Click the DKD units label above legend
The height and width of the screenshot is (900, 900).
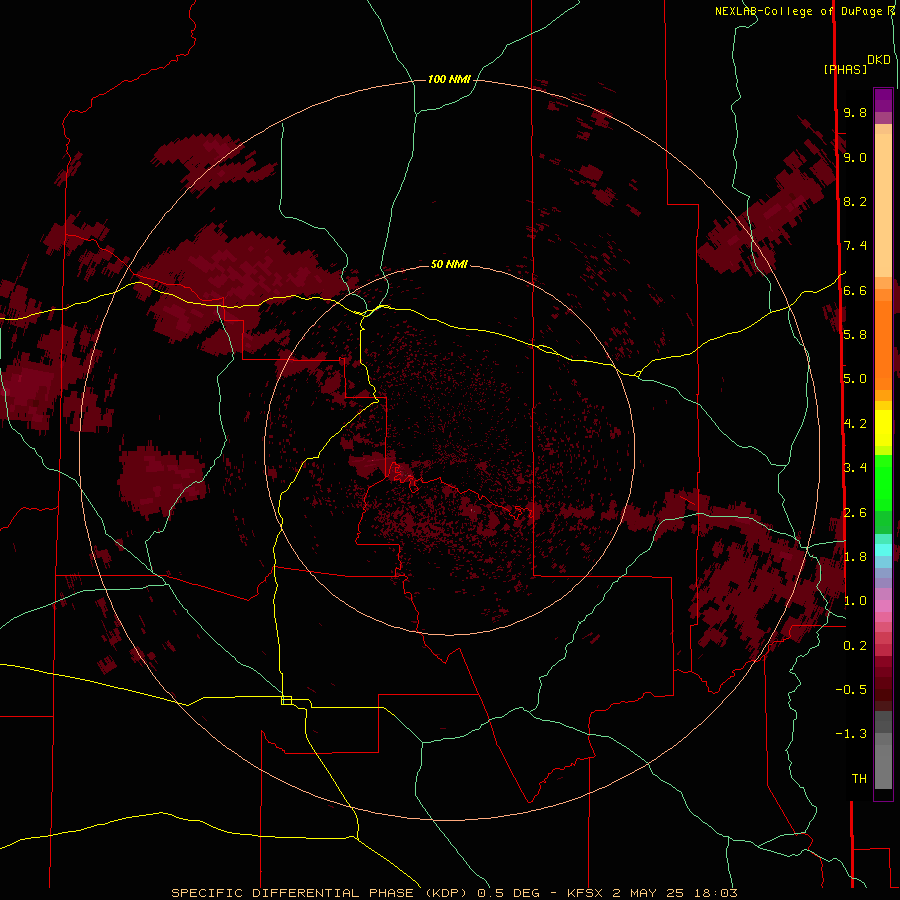[879, 60]
